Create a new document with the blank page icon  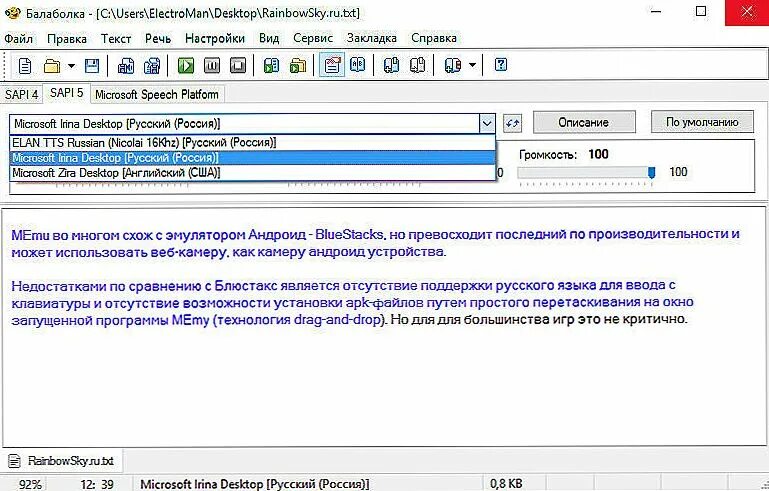tap(25, 65)
